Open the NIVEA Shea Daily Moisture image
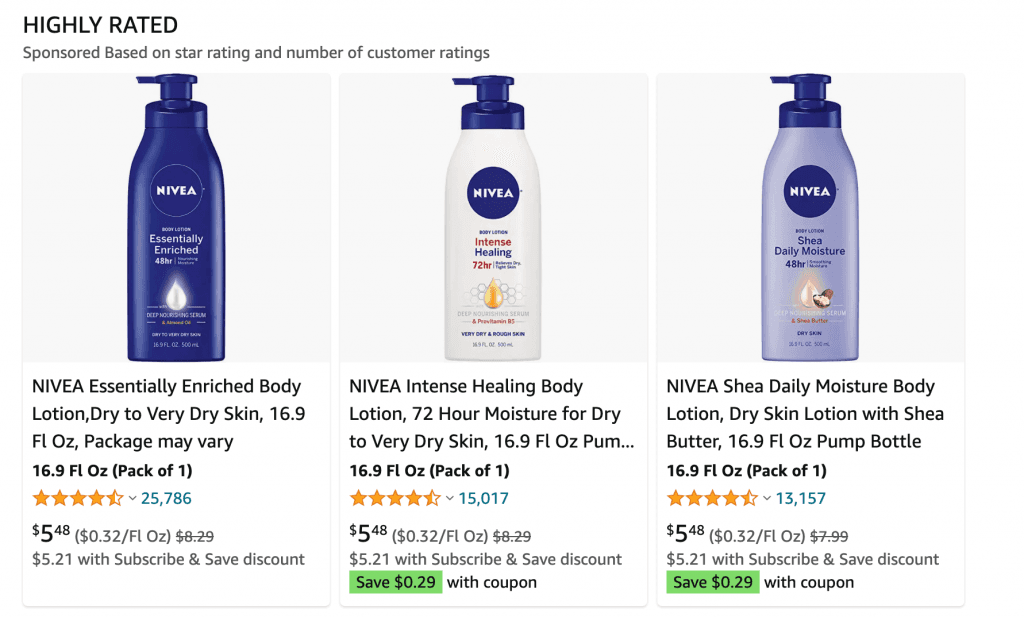Viewport: 1024px width, 617px height. pos(810,220)
